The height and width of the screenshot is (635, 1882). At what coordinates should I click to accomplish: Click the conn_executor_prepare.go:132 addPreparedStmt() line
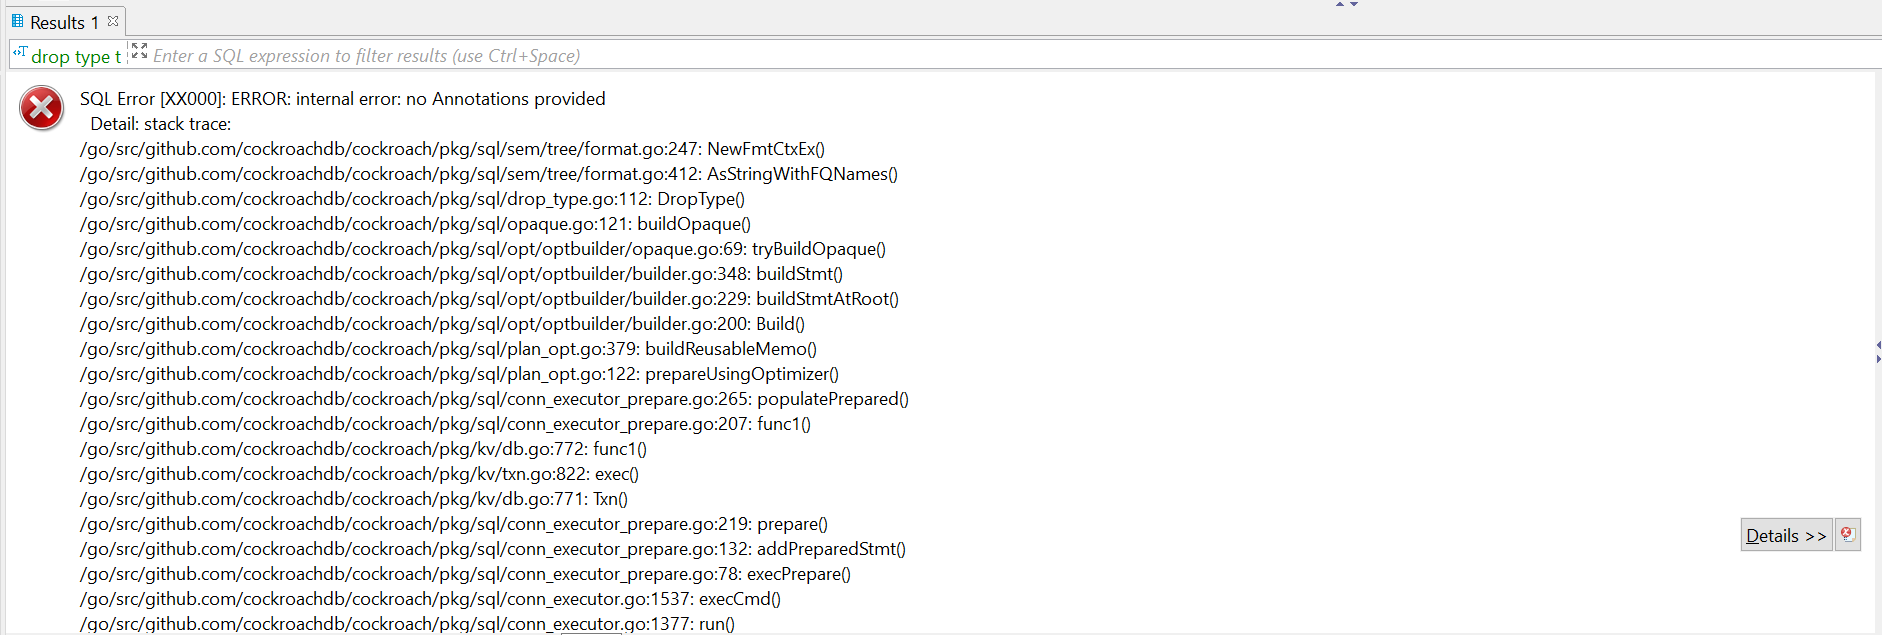[x=493, y=549]
